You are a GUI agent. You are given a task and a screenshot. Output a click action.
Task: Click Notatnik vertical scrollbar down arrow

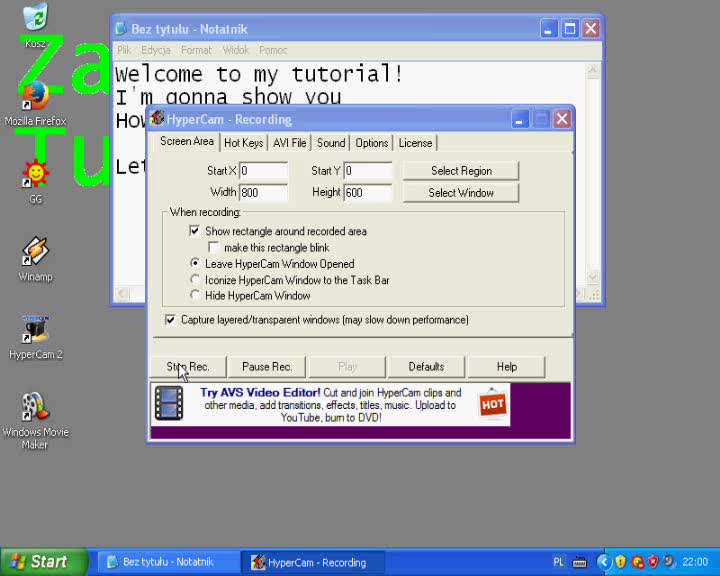(x=593, y=277)
